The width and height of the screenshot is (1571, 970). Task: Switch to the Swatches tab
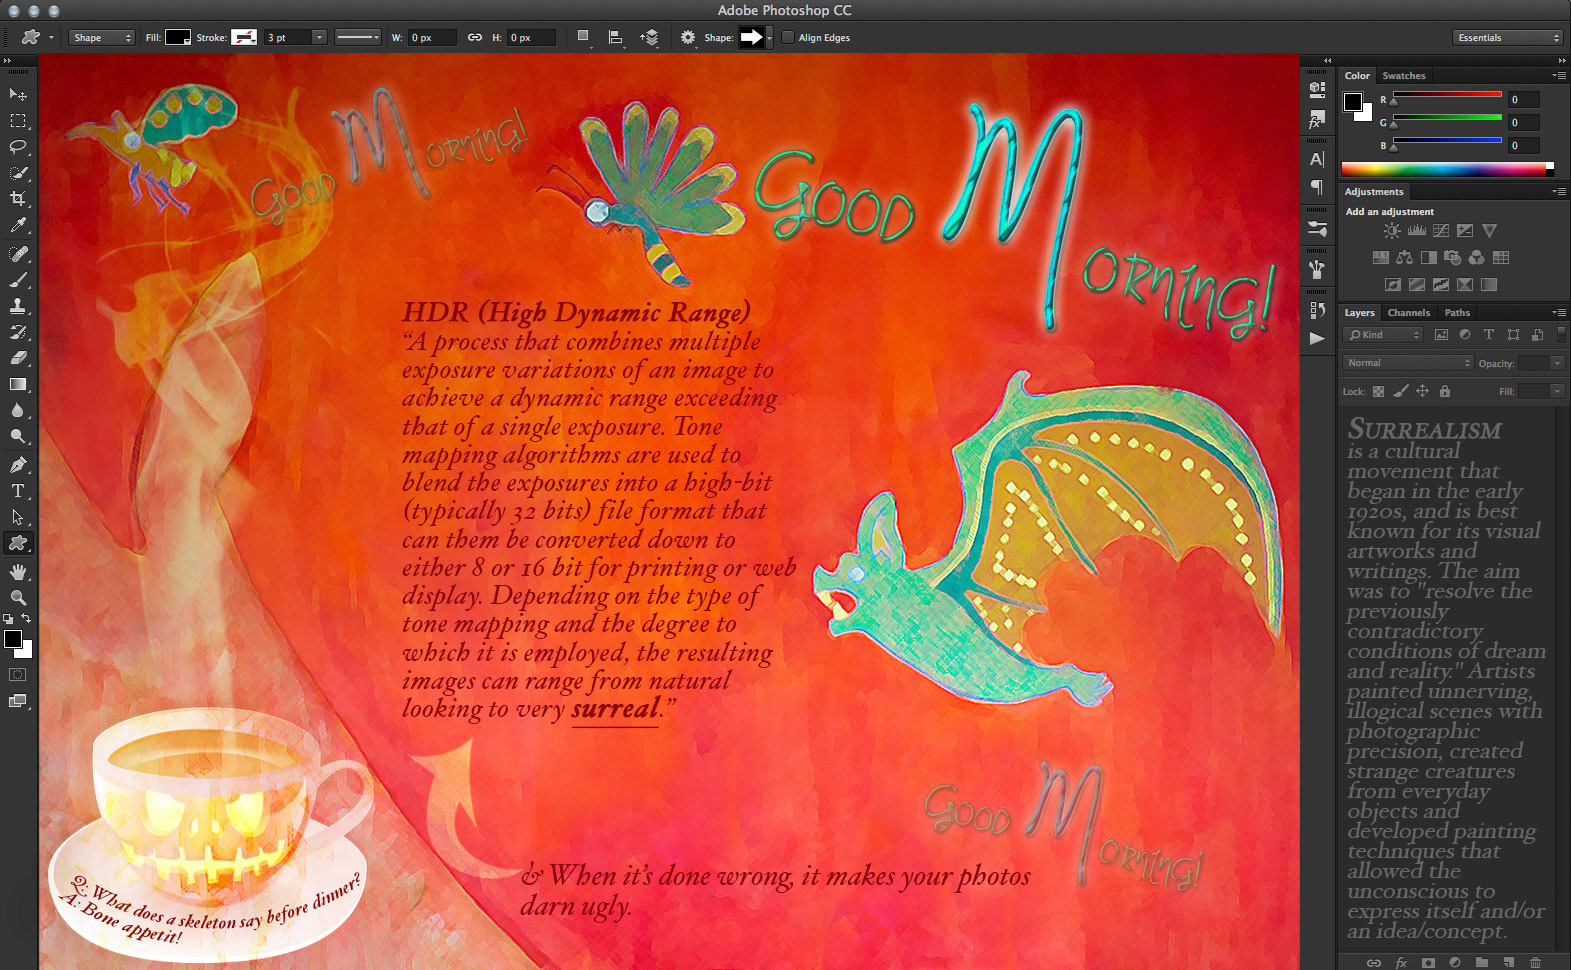pyautogui.click(x=1404, y=76)
